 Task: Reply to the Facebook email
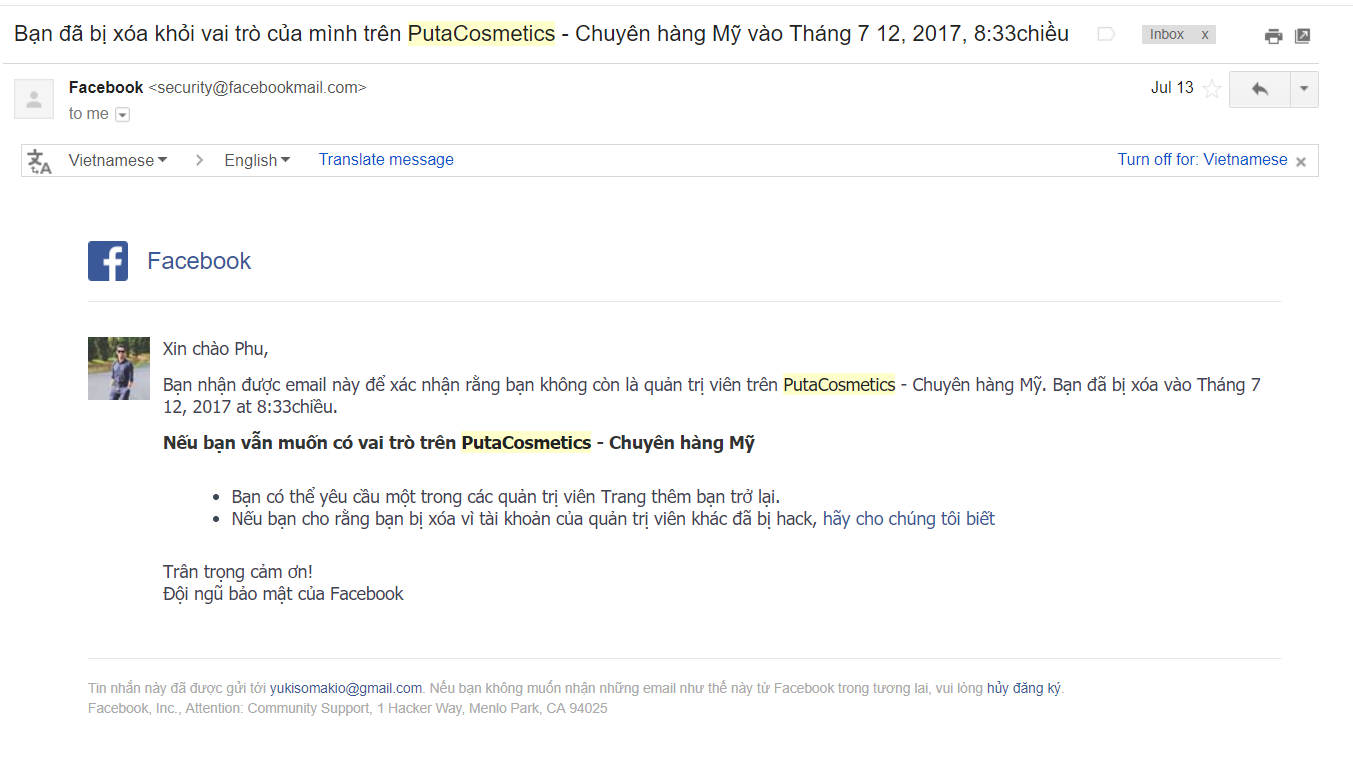(x=1260, y=89)
